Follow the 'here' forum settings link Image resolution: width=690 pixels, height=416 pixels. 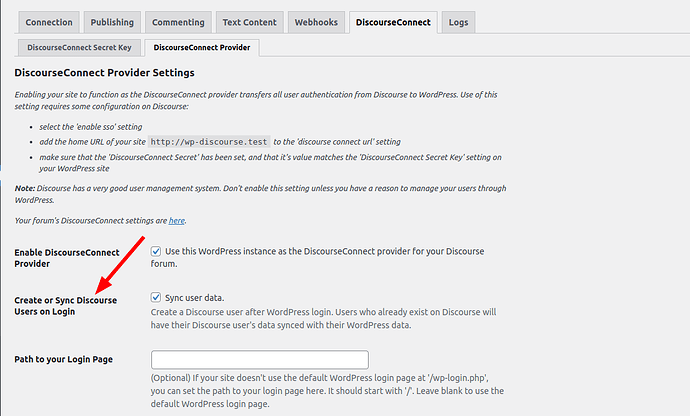(x=176, y=221)
